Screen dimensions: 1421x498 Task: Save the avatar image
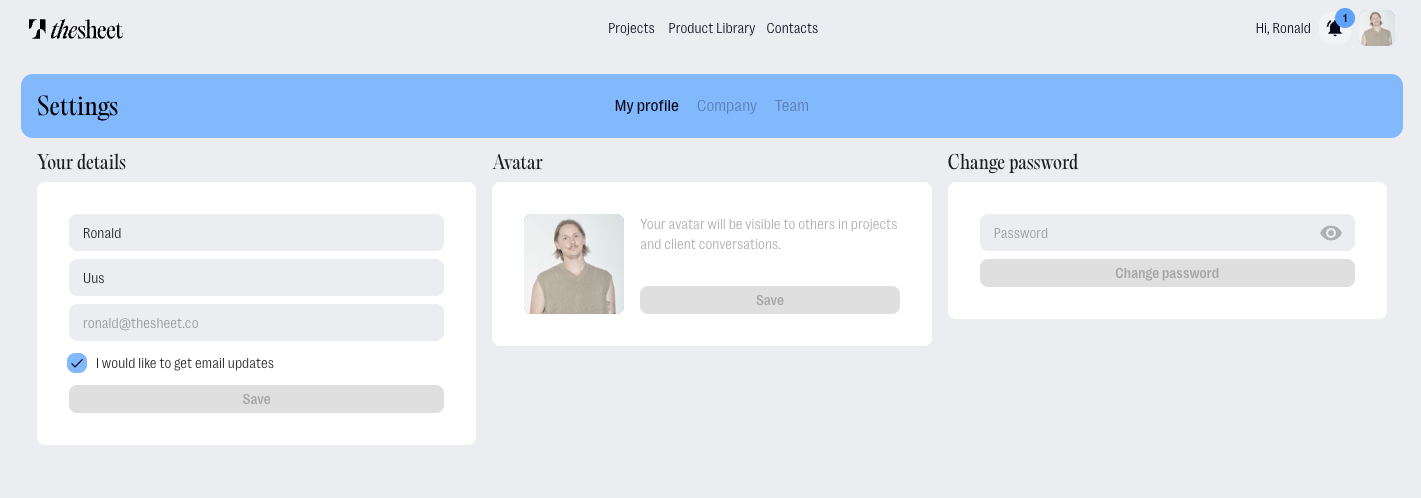click(x=770, y=300)
